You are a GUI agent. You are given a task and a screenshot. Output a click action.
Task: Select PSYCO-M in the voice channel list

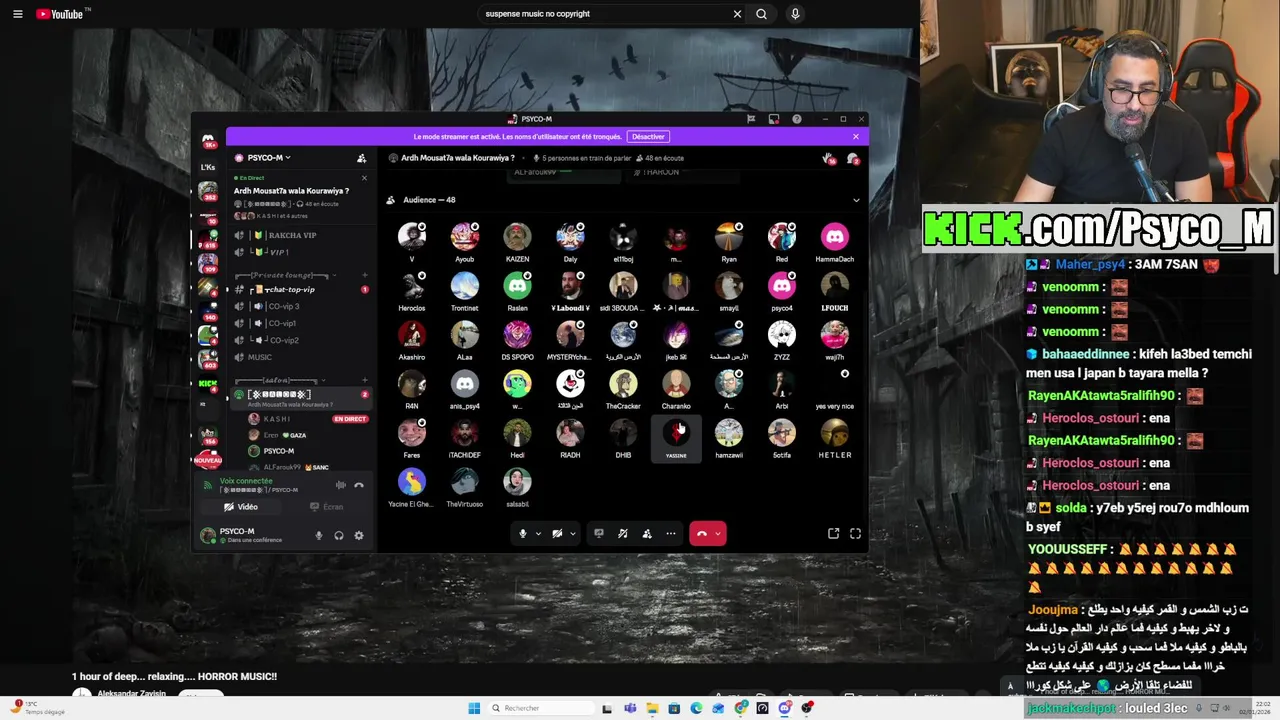(x=279, y=451)
